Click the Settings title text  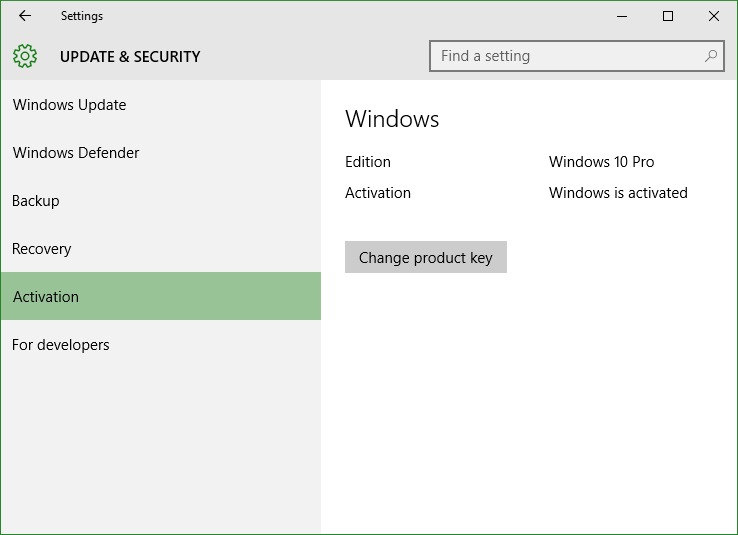tap(81, 16)
